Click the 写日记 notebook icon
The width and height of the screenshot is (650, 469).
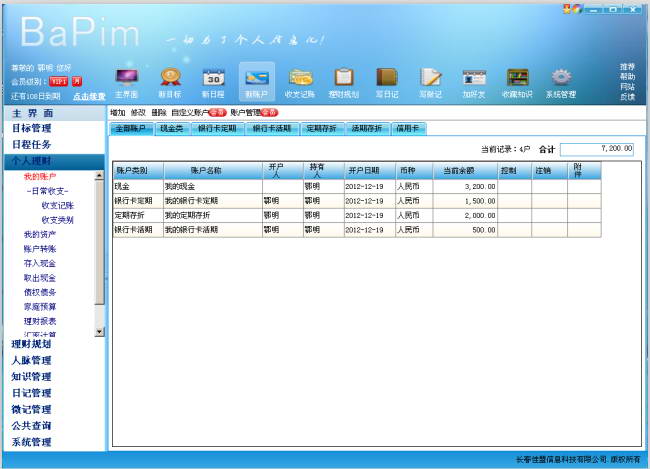coord(387,78)
